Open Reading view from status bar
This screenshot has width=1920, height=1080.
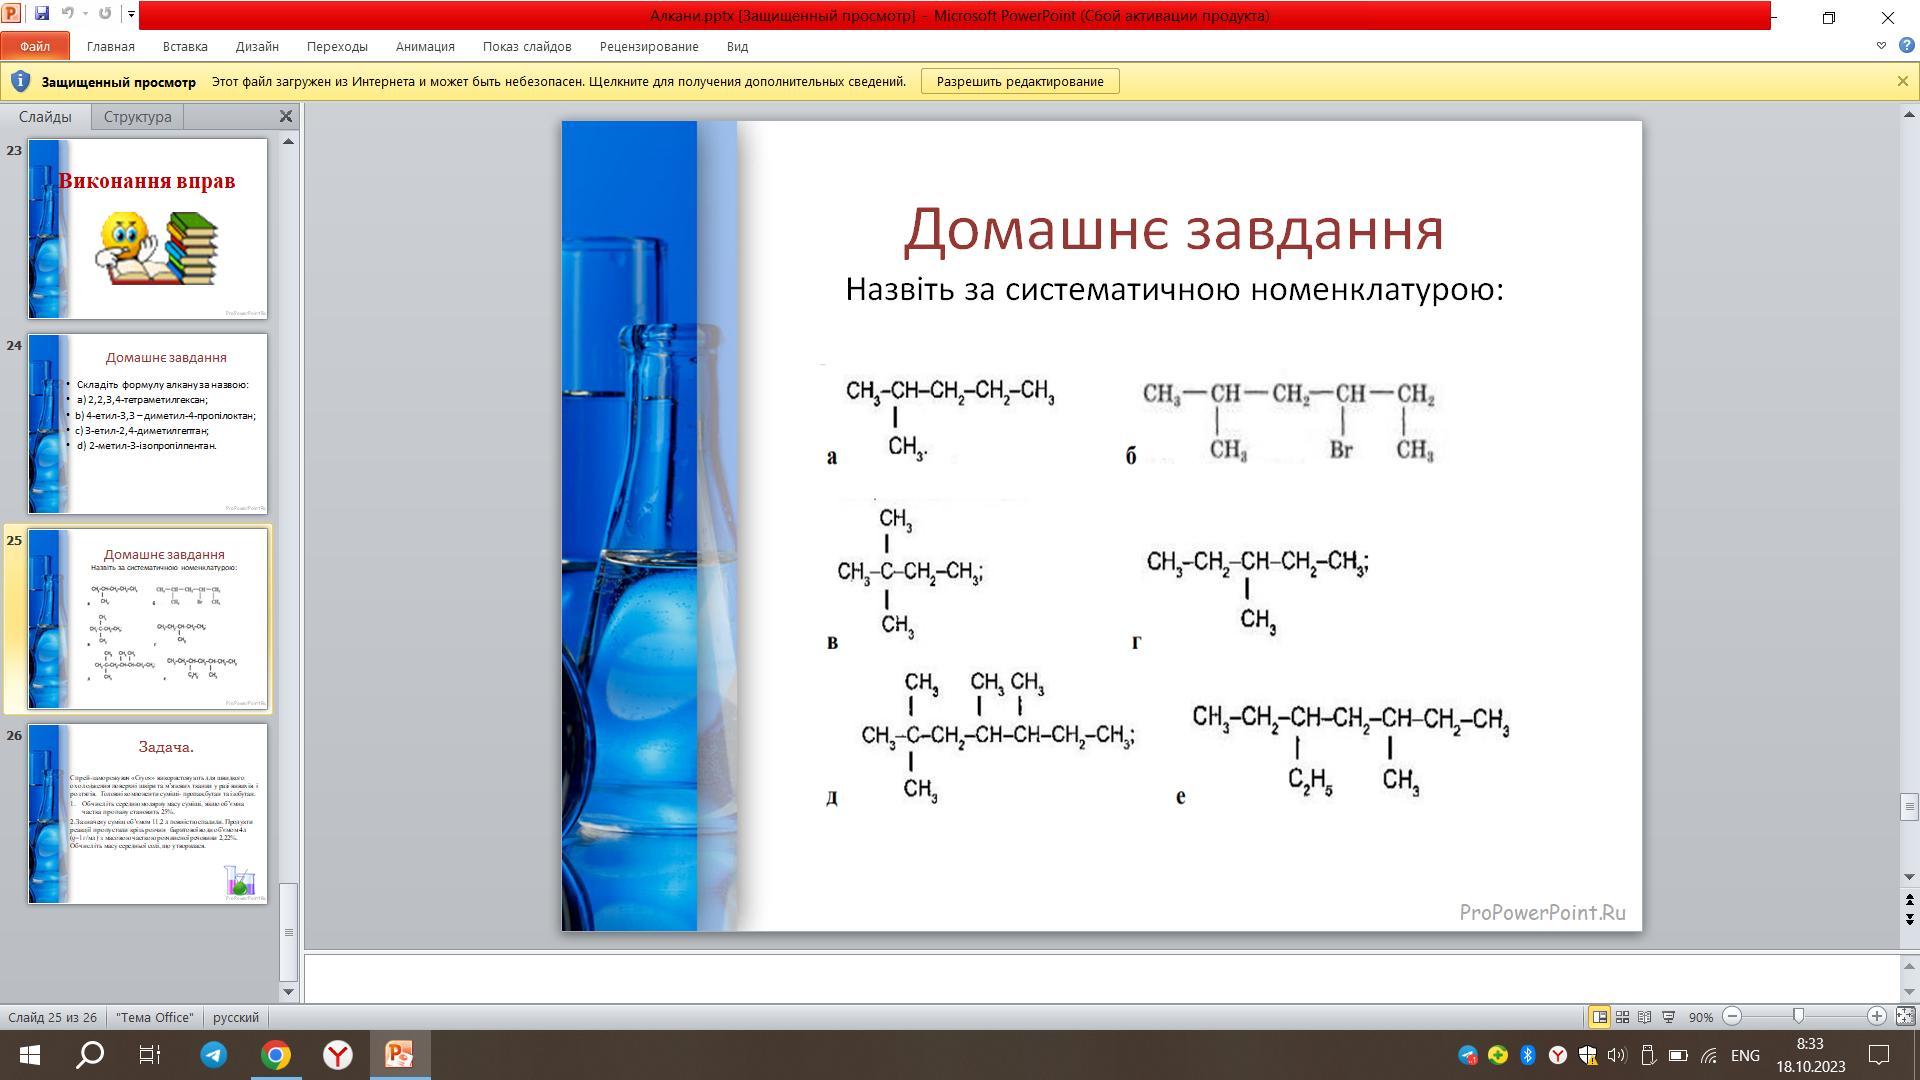pyautogui.click(x=1645, y=1017)
